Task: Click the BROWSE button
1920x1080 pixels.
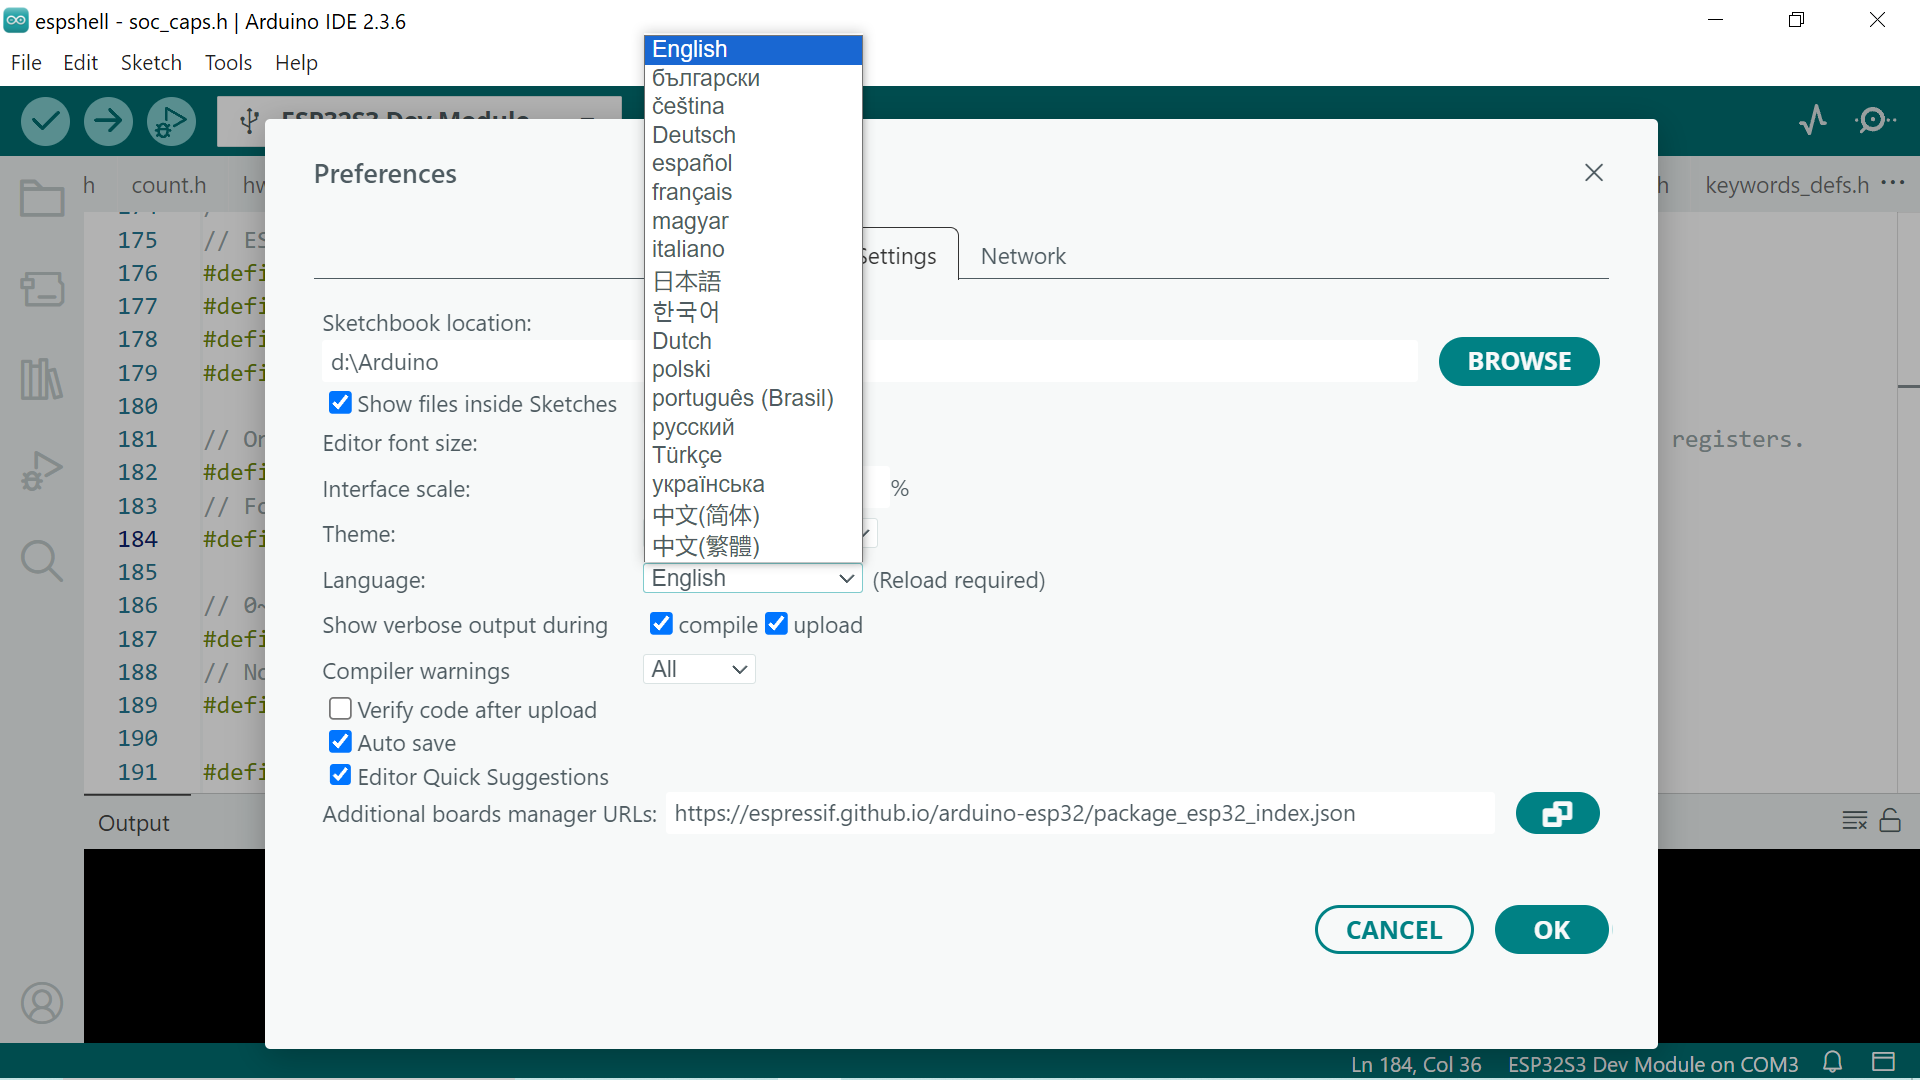Action: coord(1518,362)
